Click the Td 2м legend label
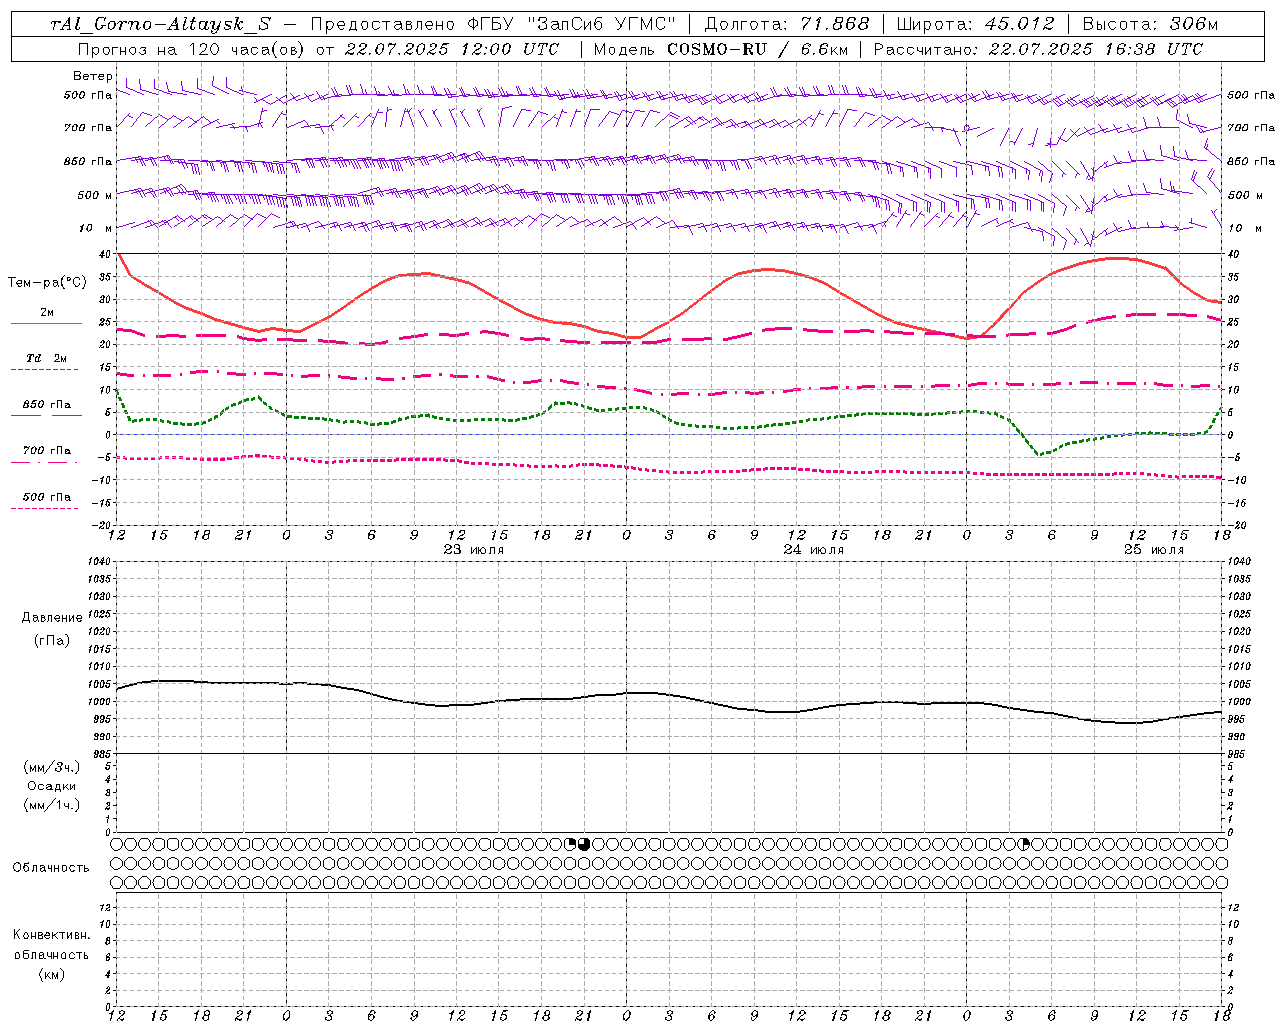The image size is (1280, 1024). [x=46, y=358]
